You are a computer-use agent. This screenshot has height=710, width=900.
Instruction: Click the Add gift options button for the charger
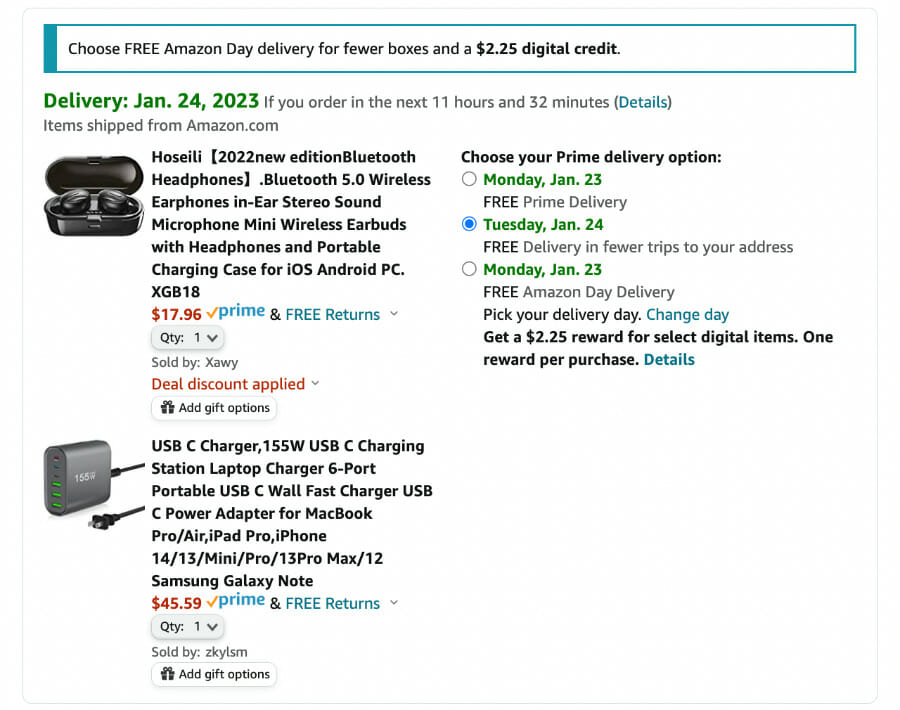click(214, 675)
